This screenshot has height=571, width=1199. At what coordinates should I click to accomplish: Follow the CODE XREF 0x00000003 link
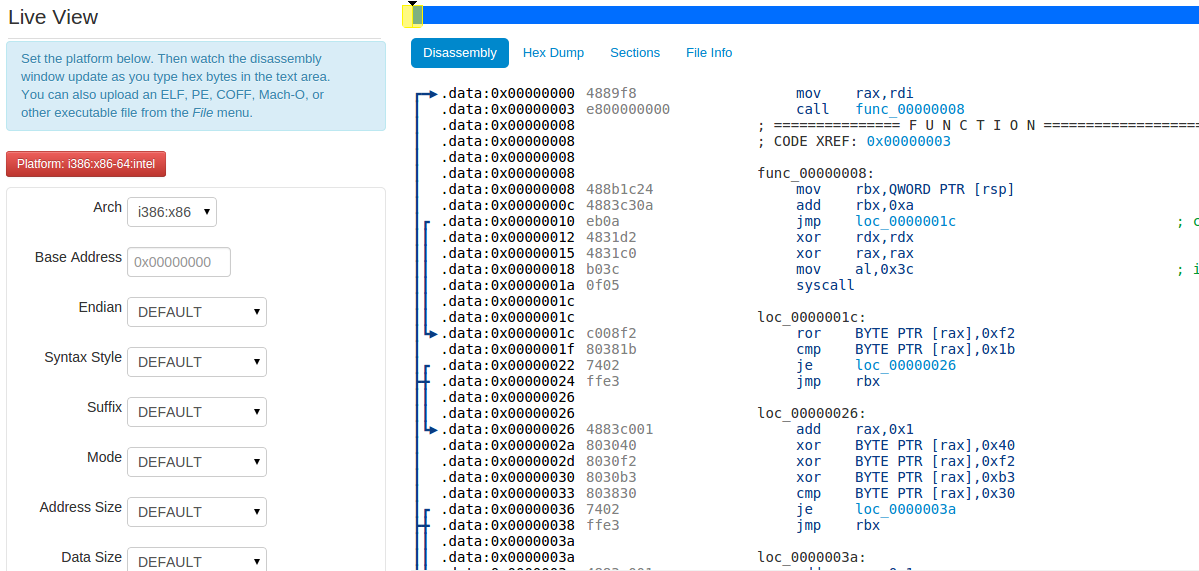(x=910, y=141)
